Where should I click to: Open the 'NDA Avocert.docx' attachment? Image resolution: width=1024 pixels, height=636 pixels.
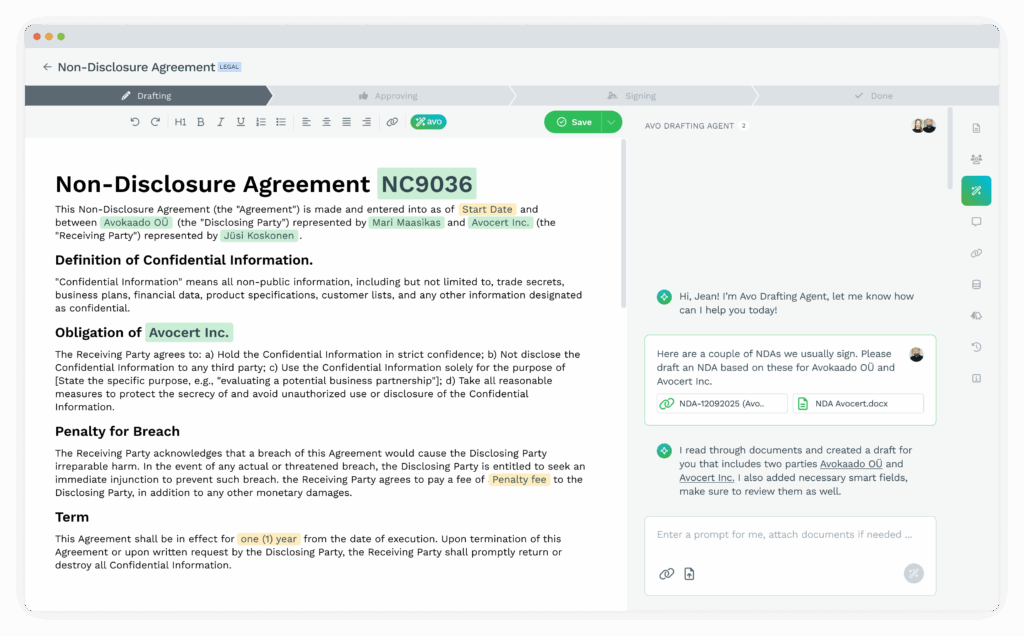(858, 404)
